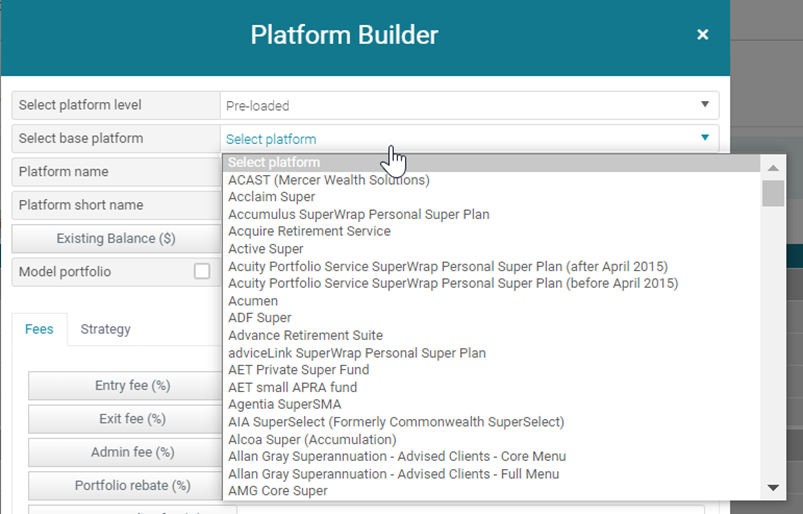Tick the Model portfolio checkbox
Image resolution: width=803 pixels, height=514 pixels.
202,271
